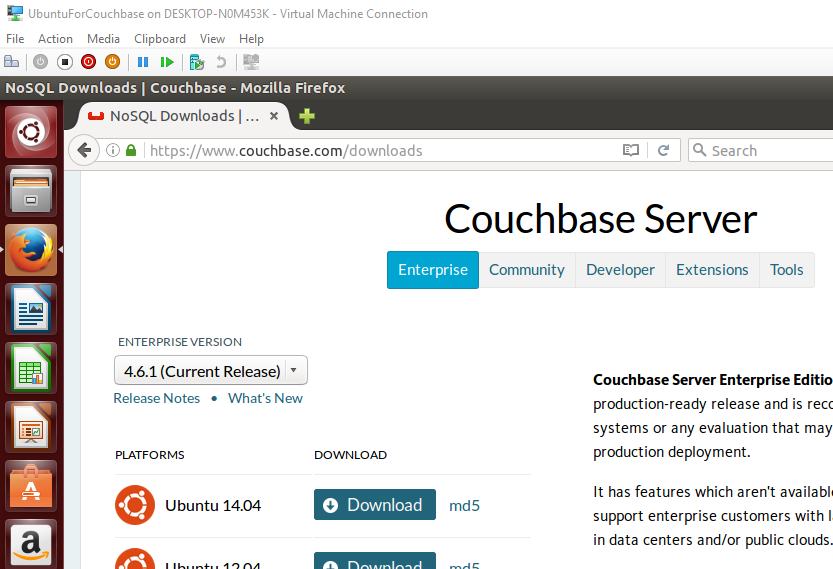Click the Ctrl+Alt+Del toolbar icon
The image size is (833, 569).
11,62
